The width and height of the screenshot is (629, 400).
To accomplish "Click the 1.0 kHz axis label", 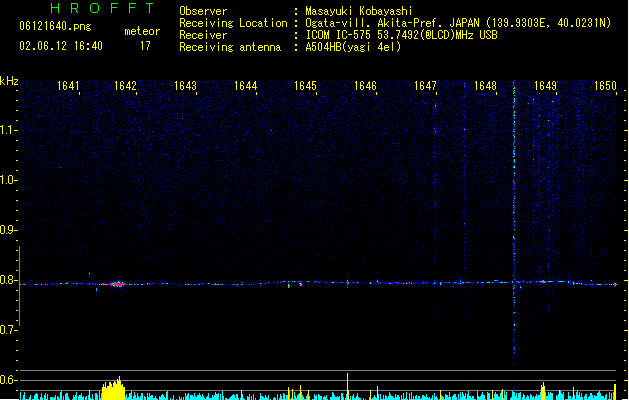I will (x=7, y=180).
